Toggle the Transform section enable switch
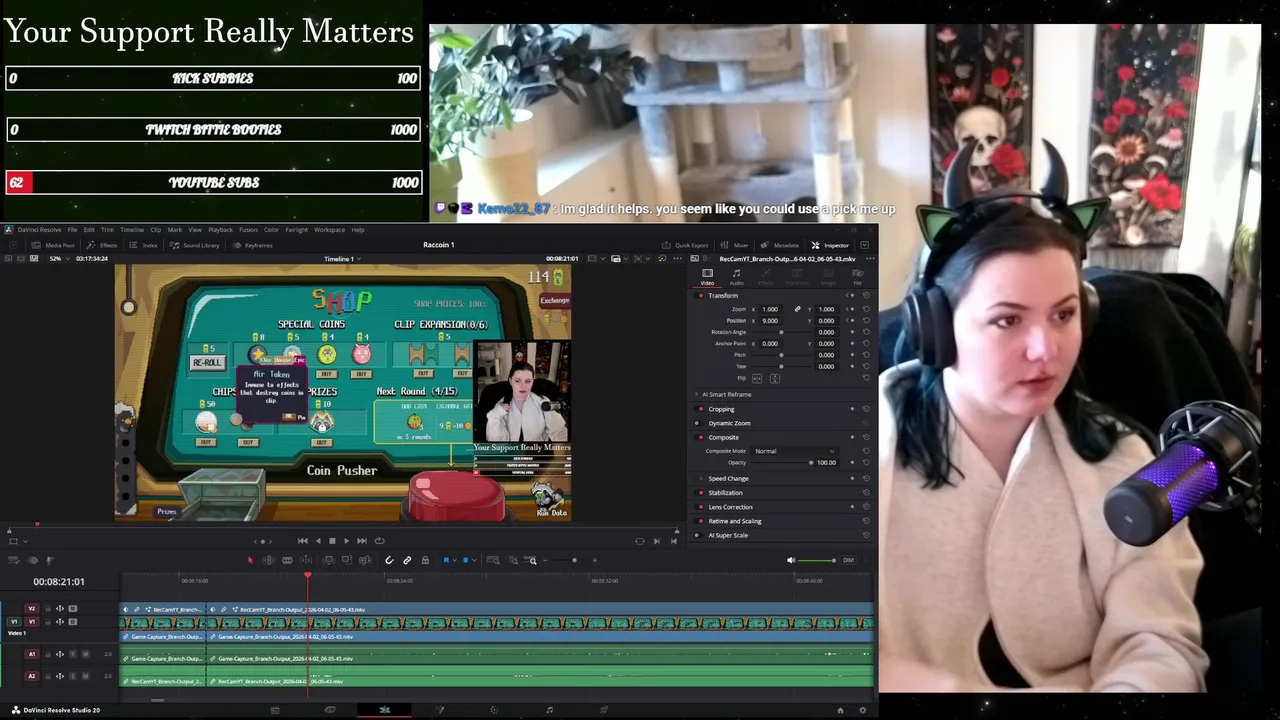The height and width of the screenshot is (720, 1280). pos(701,296)
